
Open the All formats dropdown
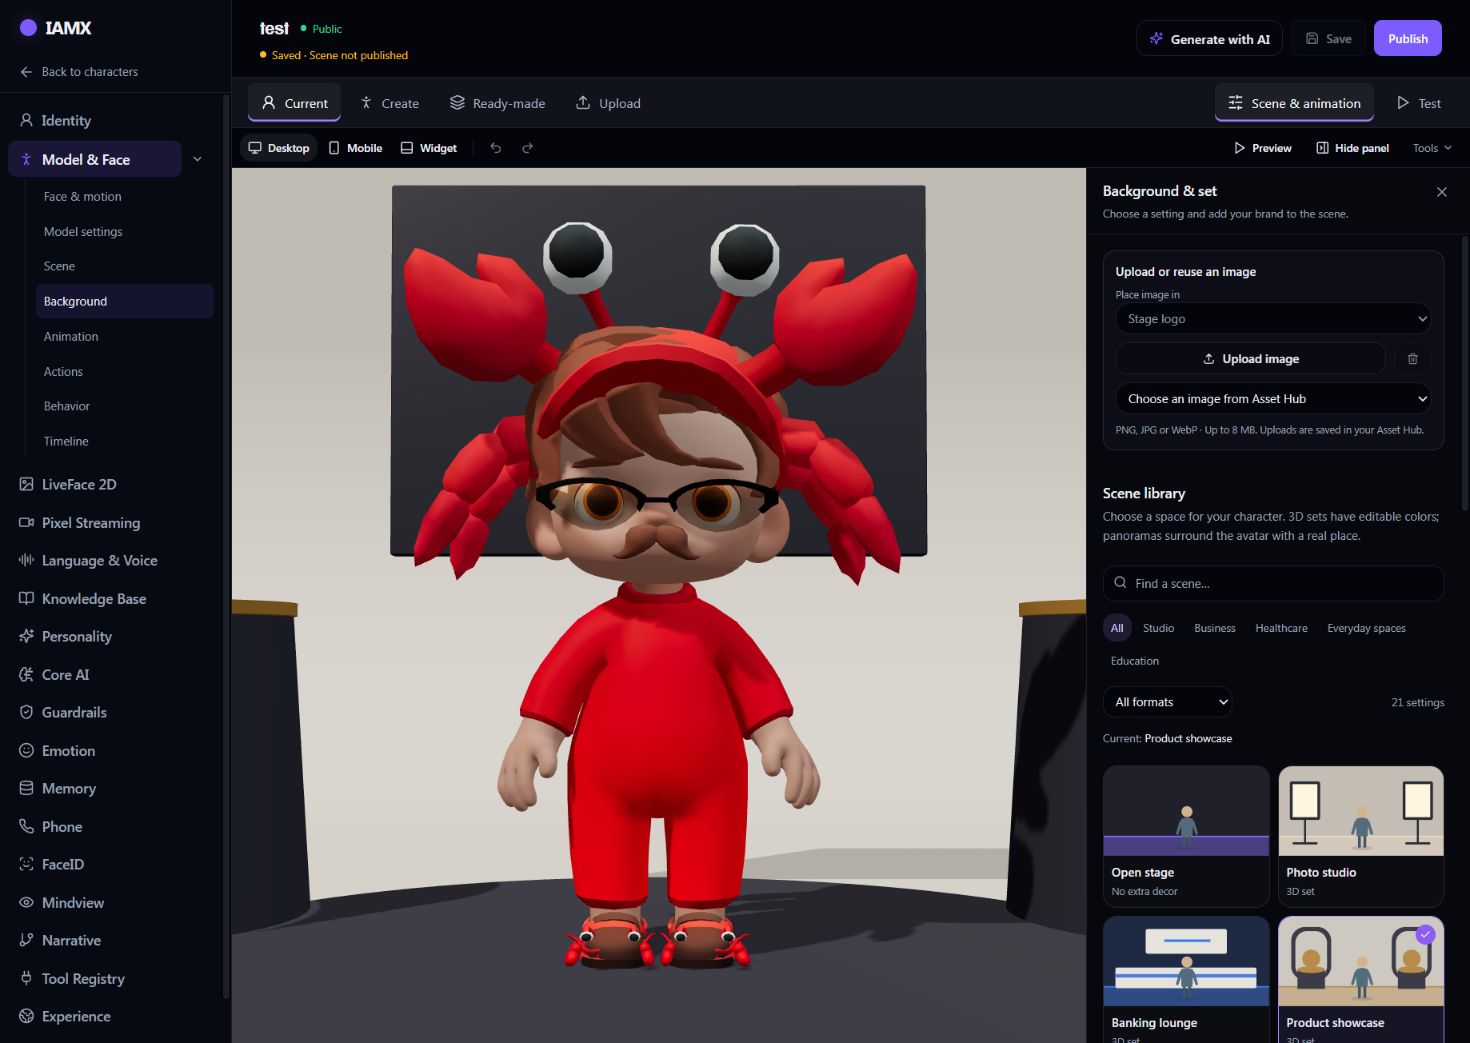click(x=1167, y=702)
